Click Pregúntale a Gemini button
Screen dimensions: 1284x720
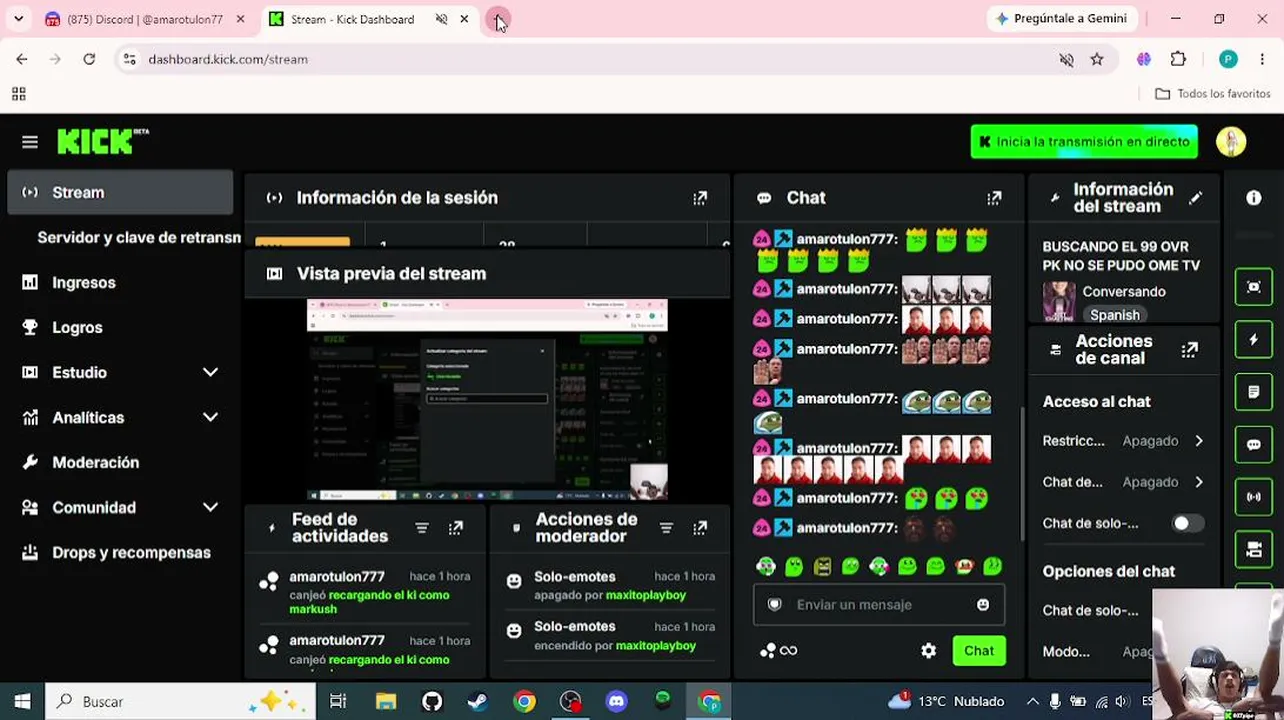click(x=1062, y=19)
